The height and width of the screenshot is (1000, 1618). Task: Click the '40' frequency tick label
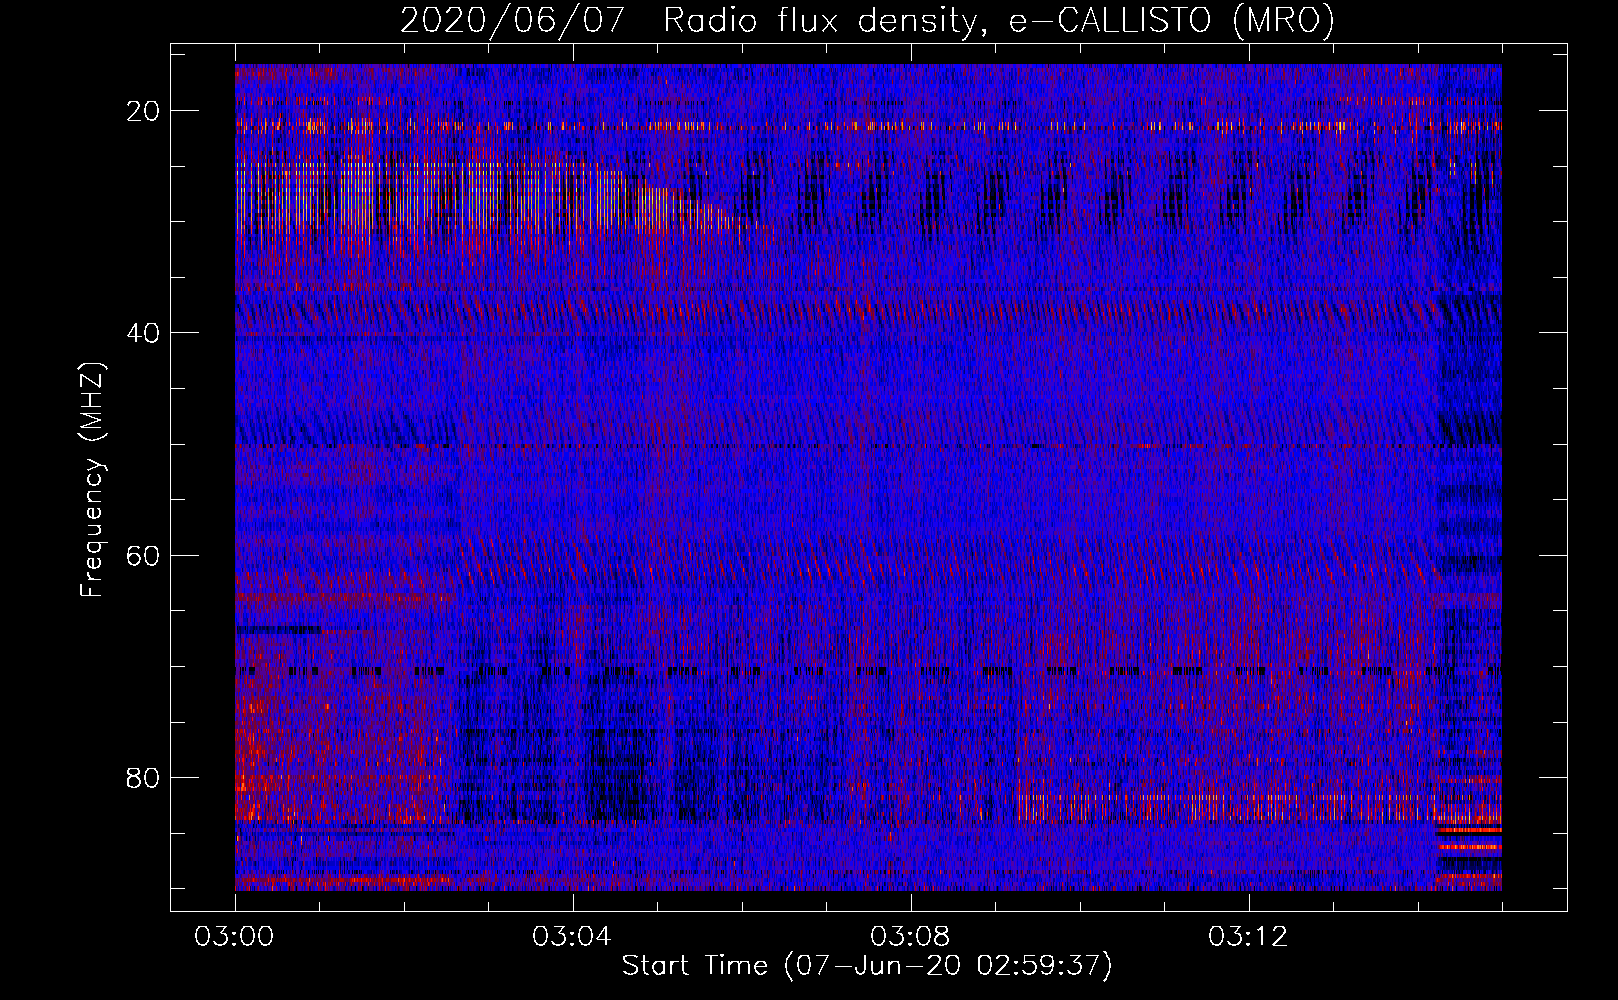144,333
